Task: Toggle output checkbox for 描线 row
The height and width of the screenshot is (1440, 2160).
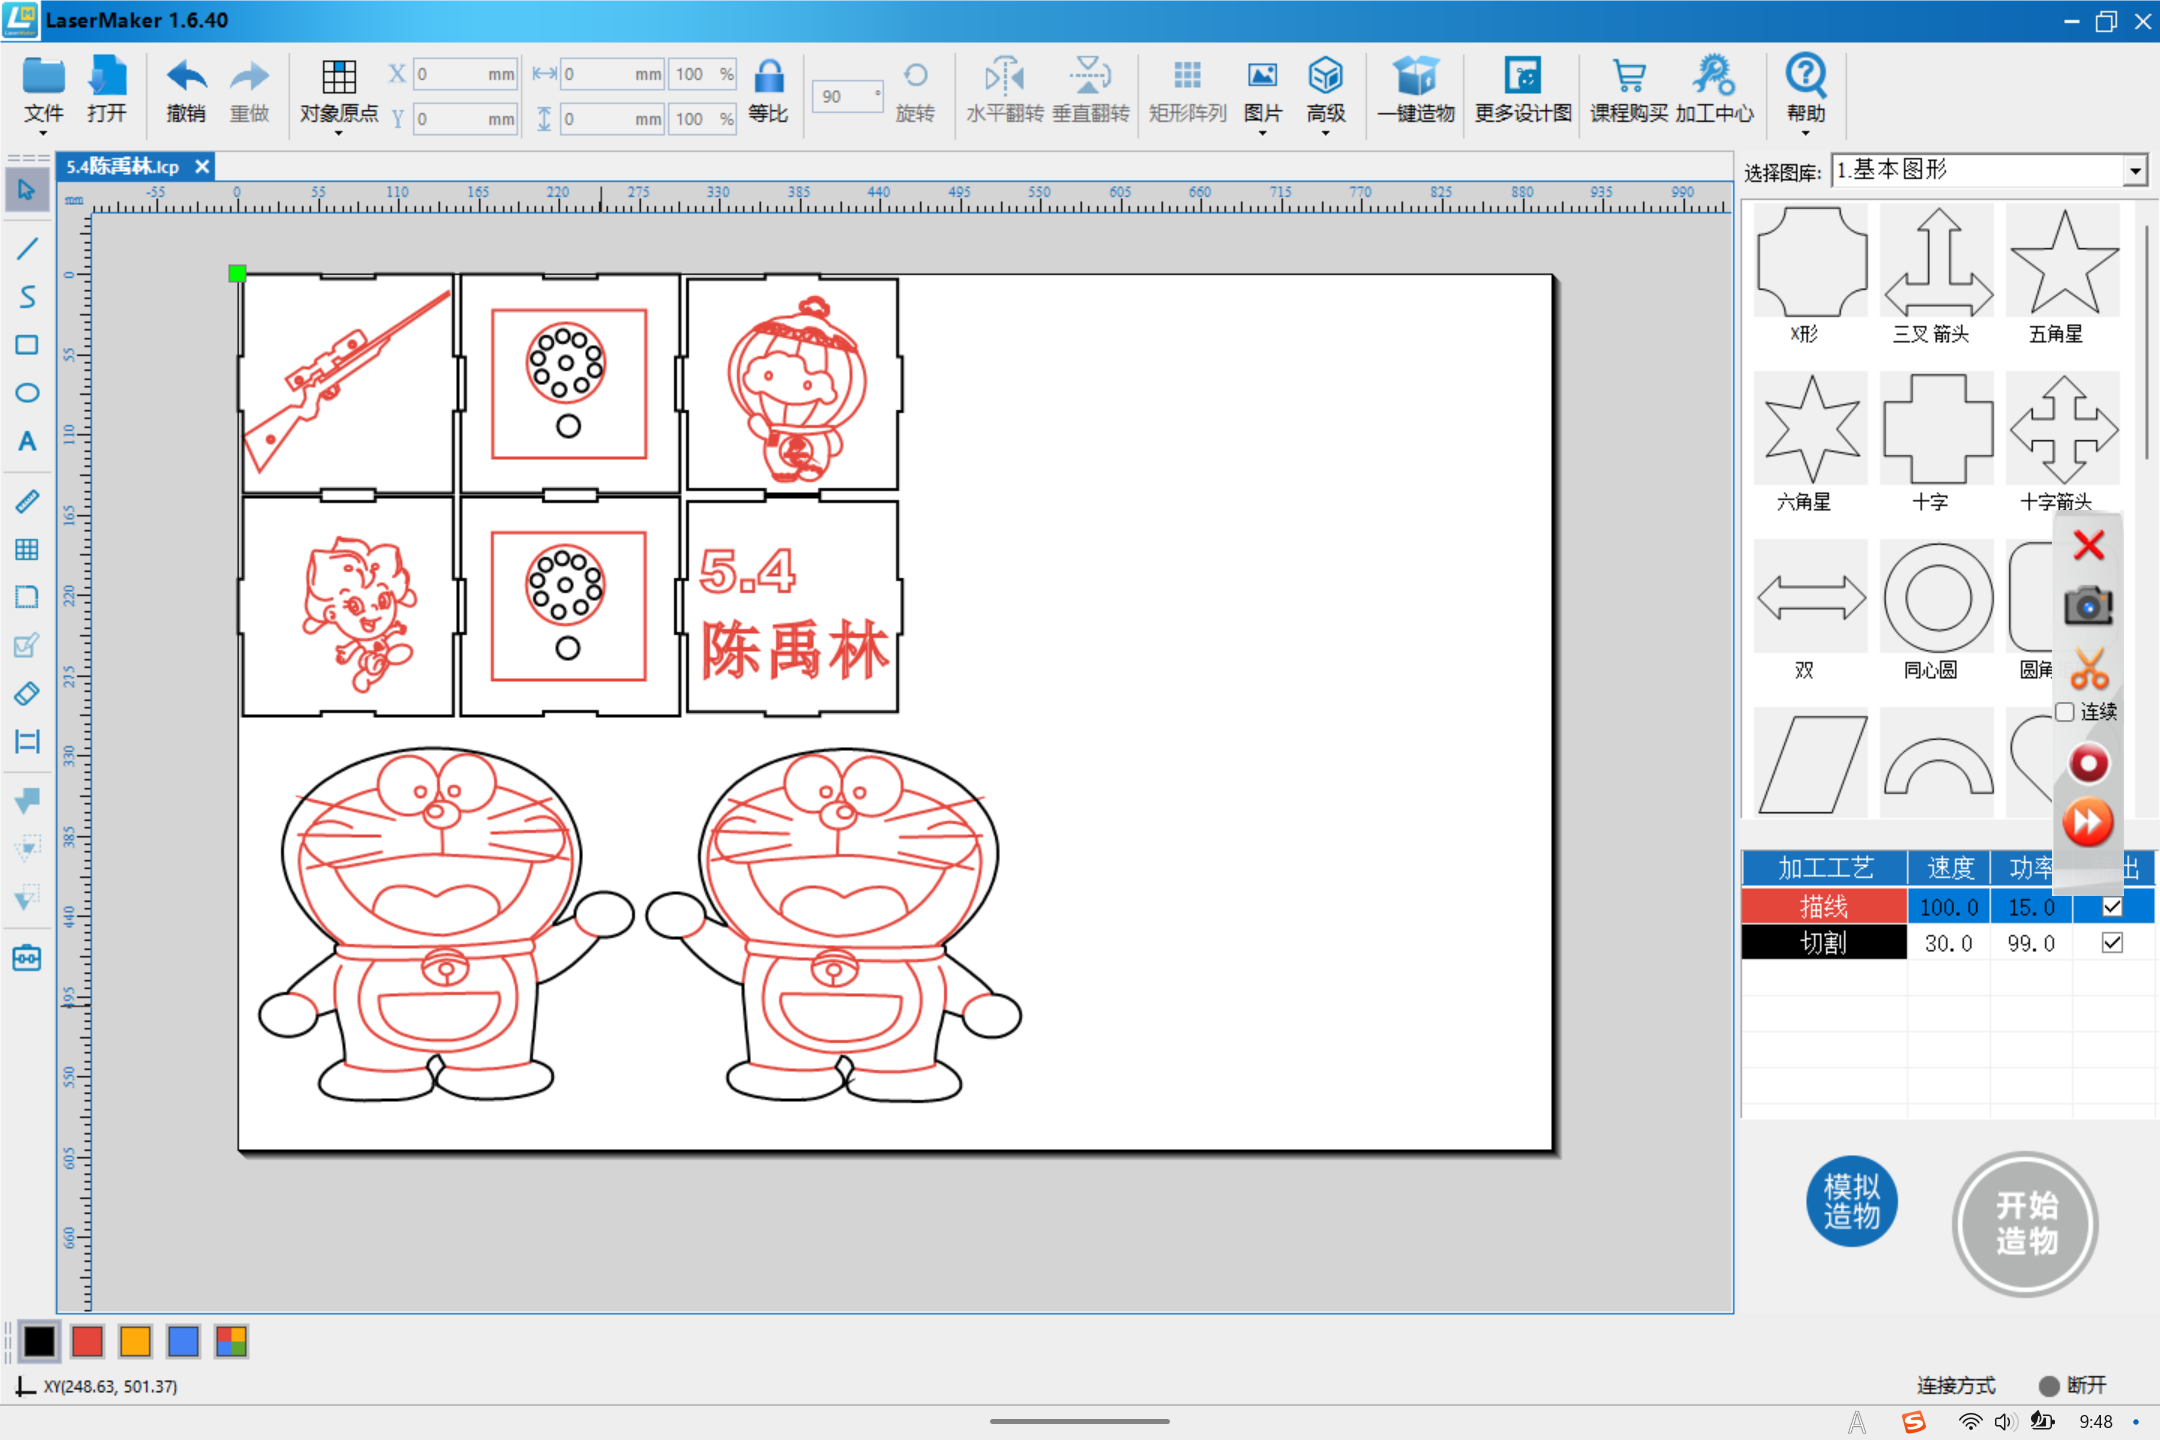Action: (x=2112, y=907)
